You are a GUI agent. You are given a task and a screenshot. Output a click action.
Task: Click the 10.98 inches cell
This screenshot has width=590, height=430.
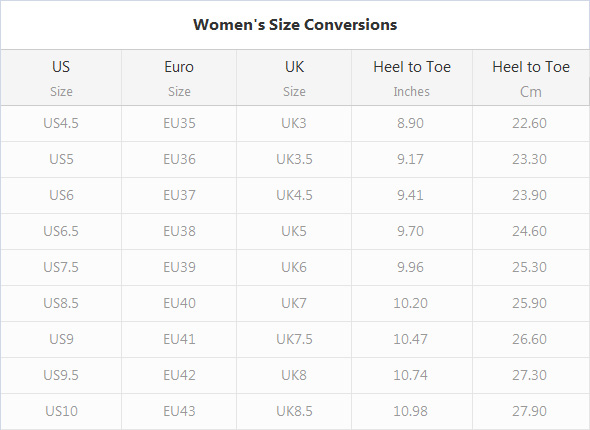coord(411,411)
